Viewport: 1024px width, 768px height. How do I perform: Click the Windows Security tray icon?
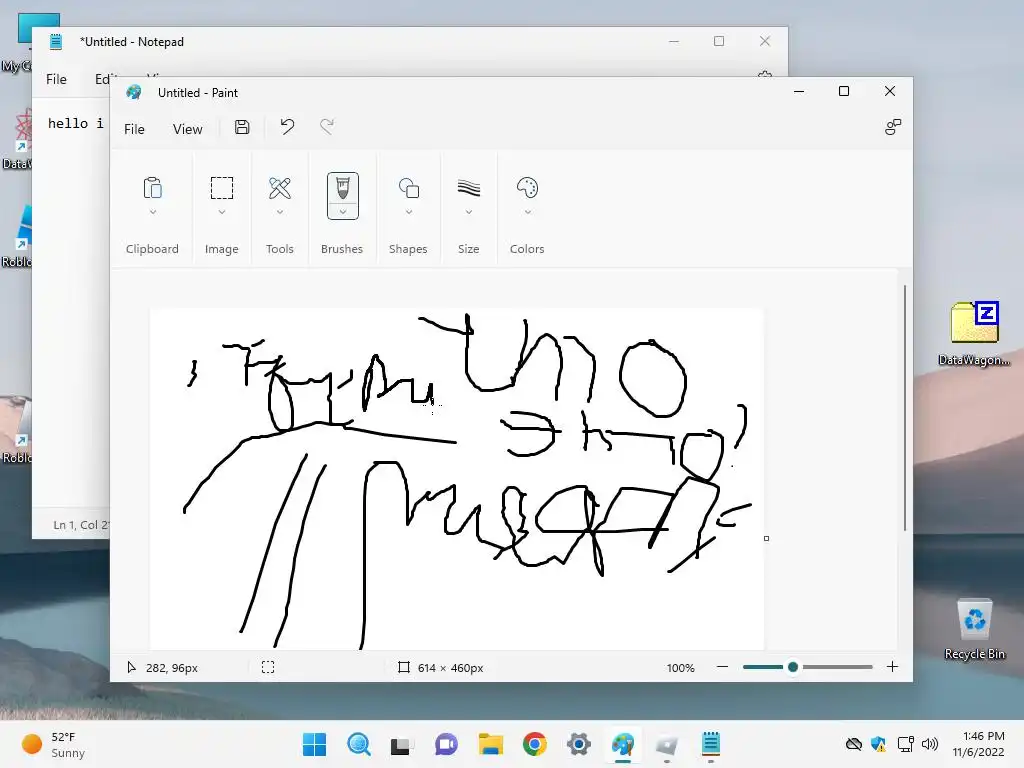point(878,744)
